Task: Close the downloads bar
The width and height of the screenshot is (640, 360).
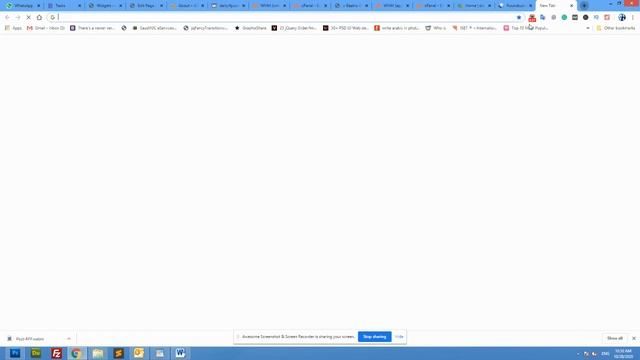Action: click(633, 338)
